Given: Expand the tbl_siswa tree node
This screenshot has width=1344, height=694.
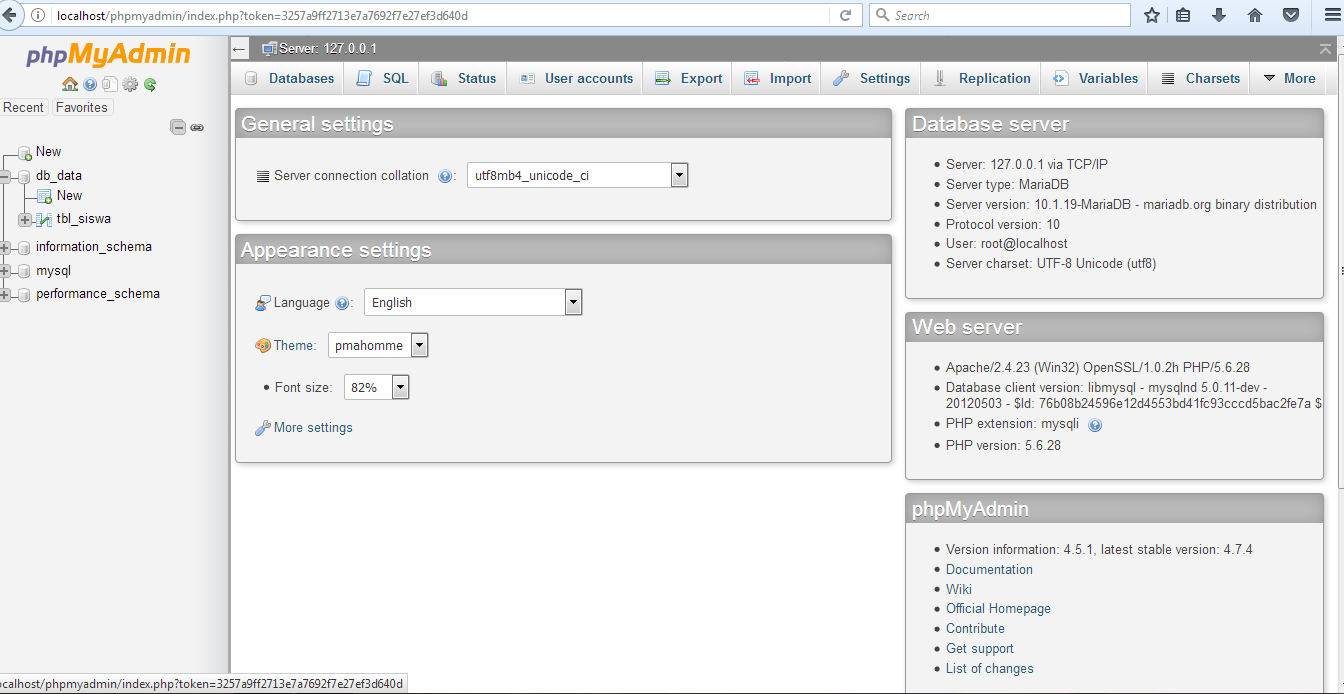Looking at the screenshot, I should coord(25,219).
